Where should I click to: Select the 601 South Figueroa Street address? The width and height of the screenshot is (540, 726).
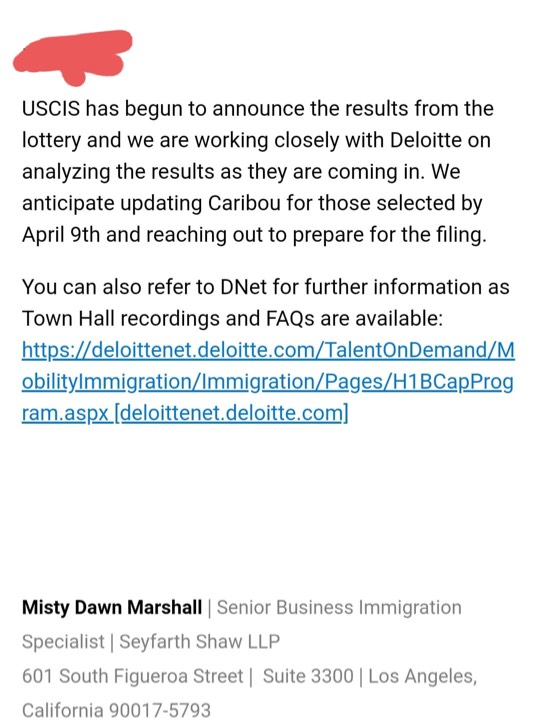[x=132, y=676]
